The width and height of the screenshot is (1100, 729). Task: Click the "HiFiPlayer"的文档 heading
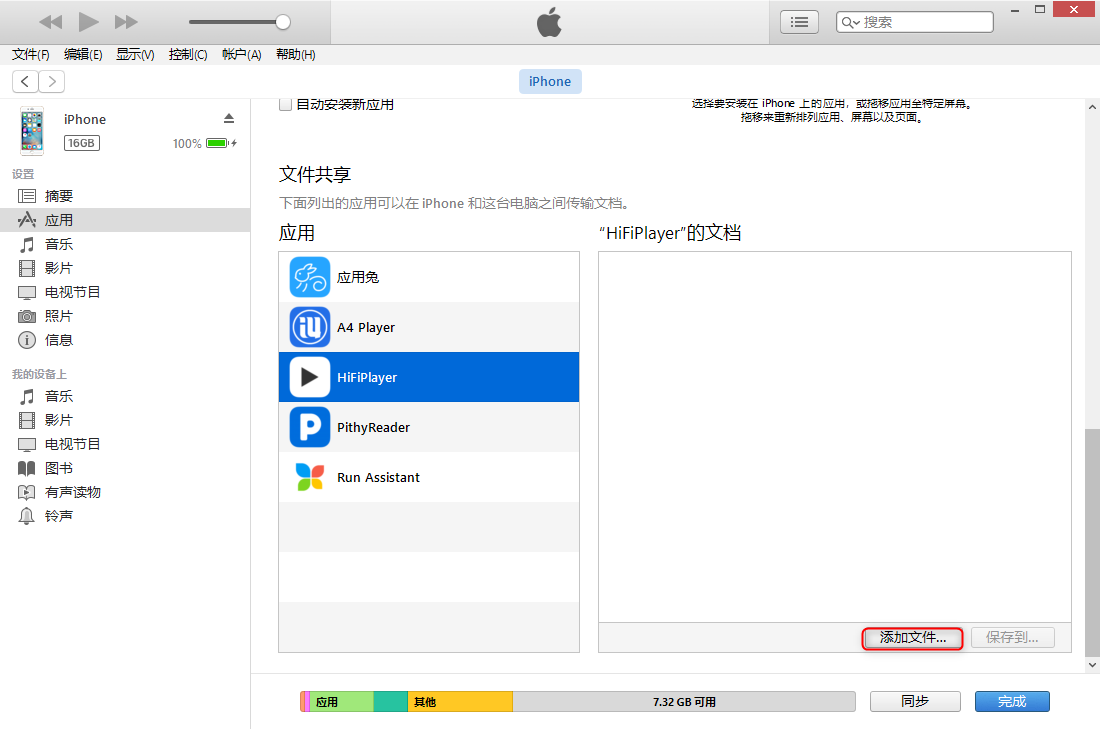click(670, 233)
